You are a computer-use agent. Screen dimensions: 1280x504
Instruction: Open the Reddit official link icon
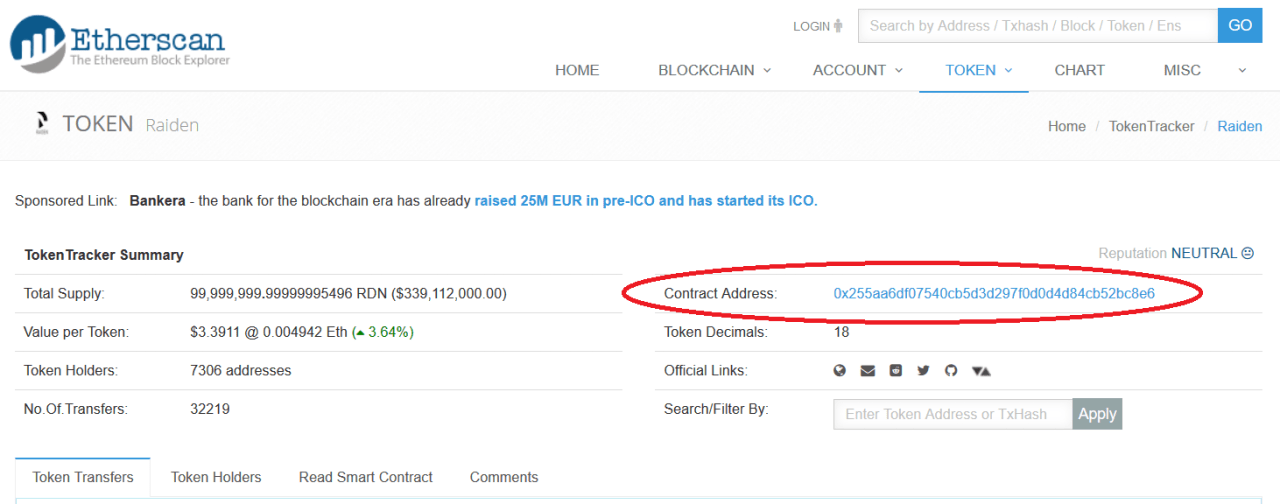tap(896, 370)
